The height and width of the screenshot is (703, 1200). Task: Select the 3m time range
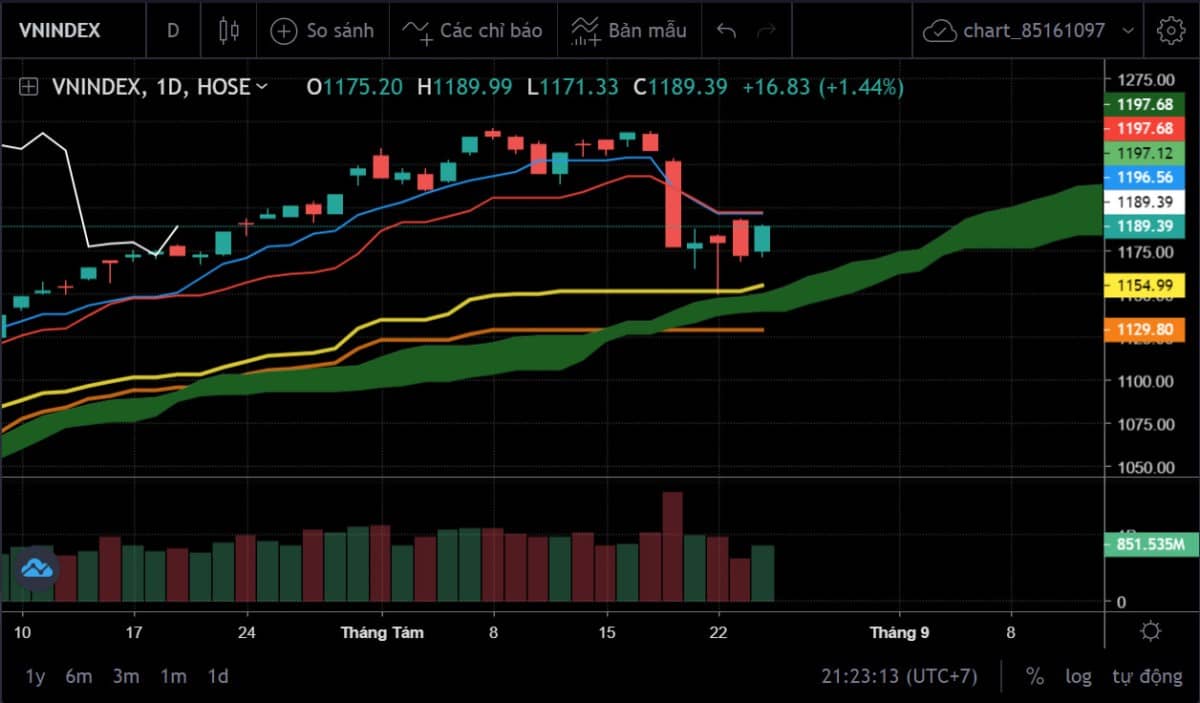point(126,677)
